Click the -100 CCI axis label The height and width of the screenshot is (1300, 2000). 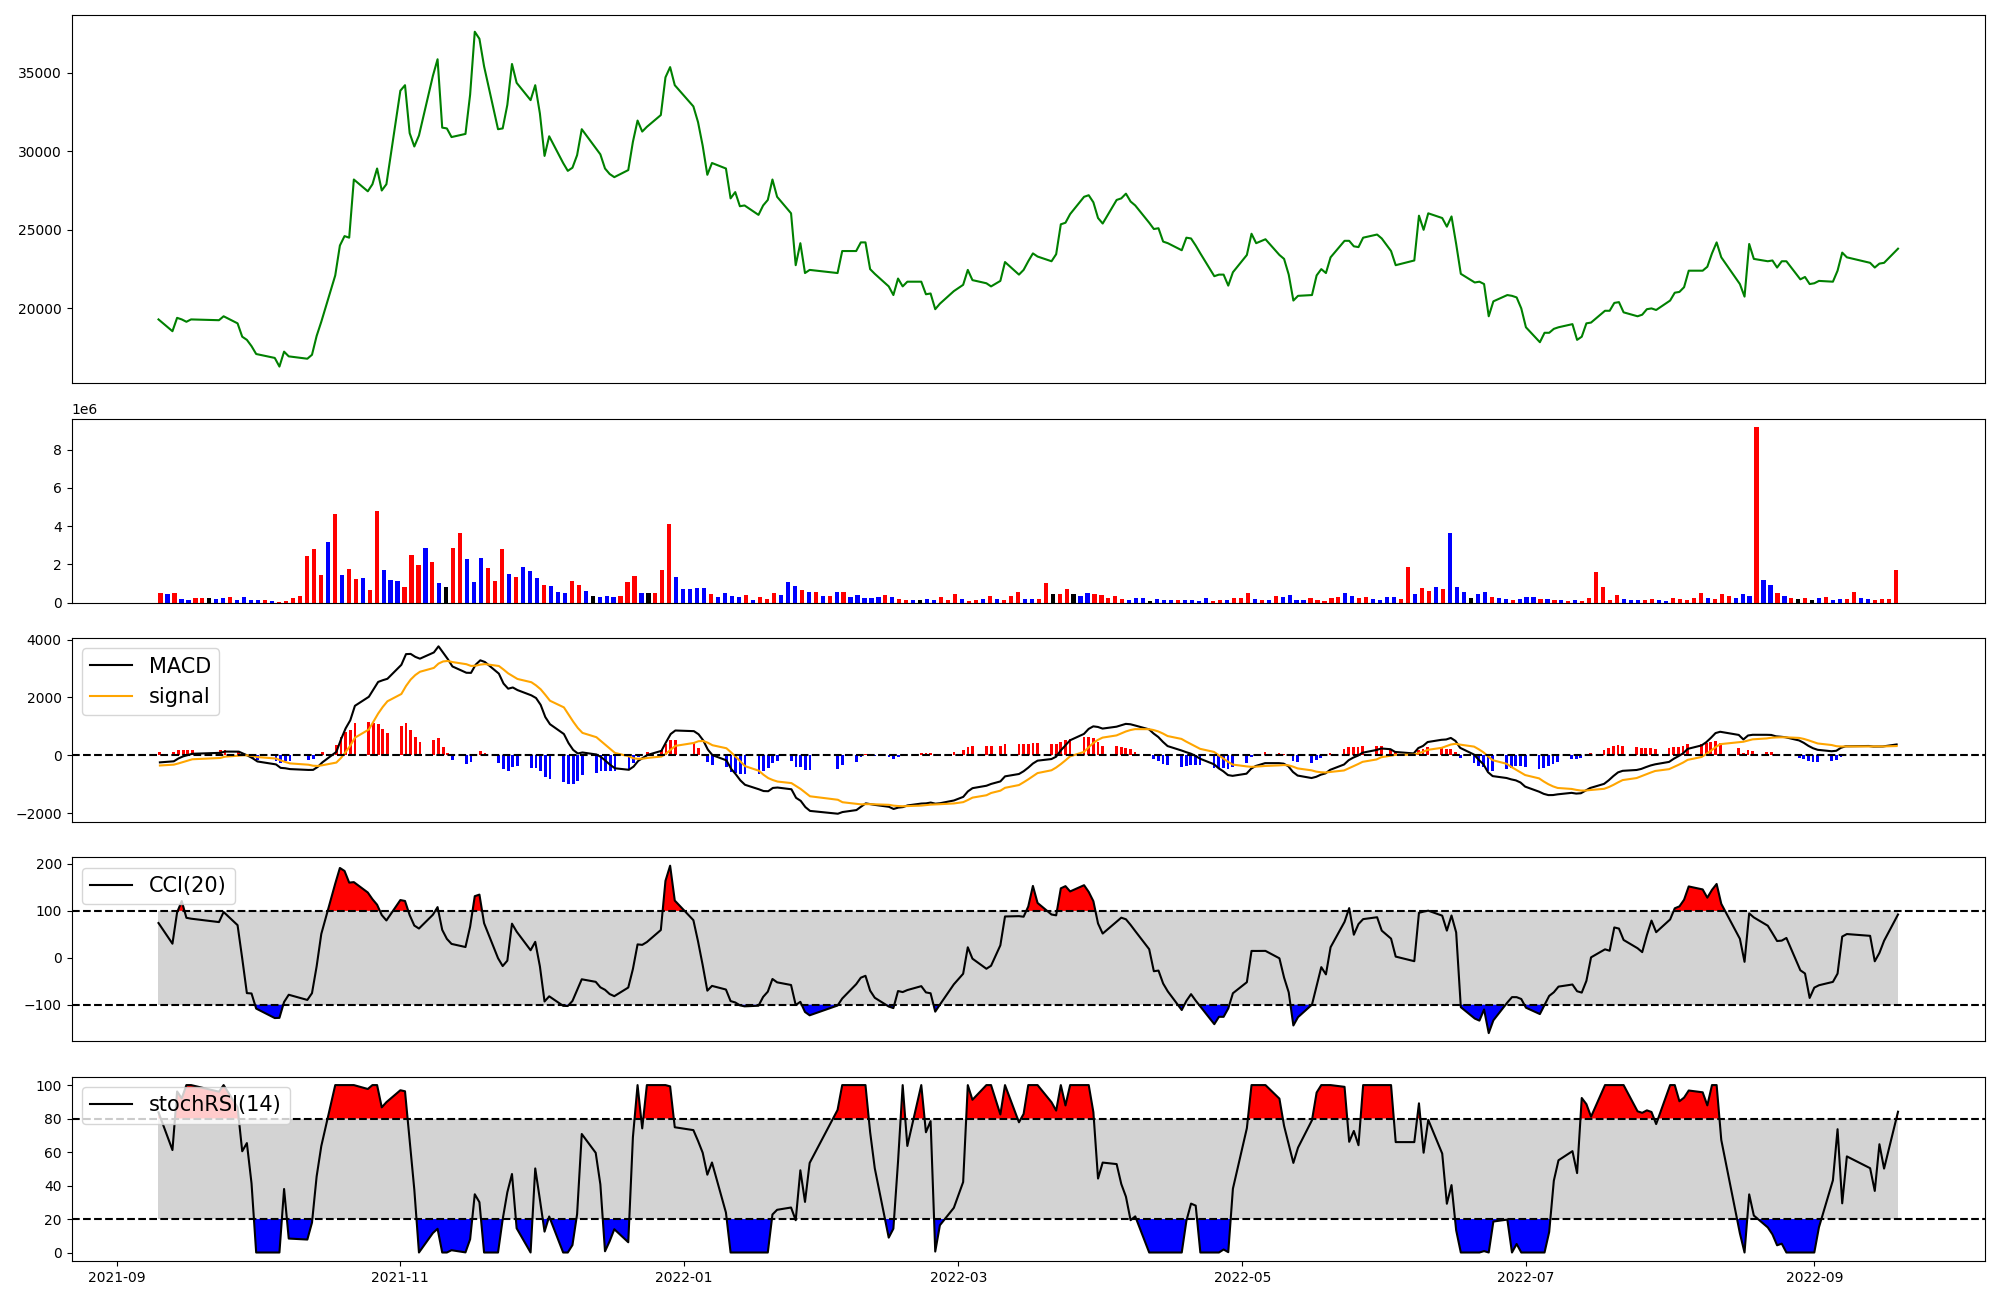42,1005
